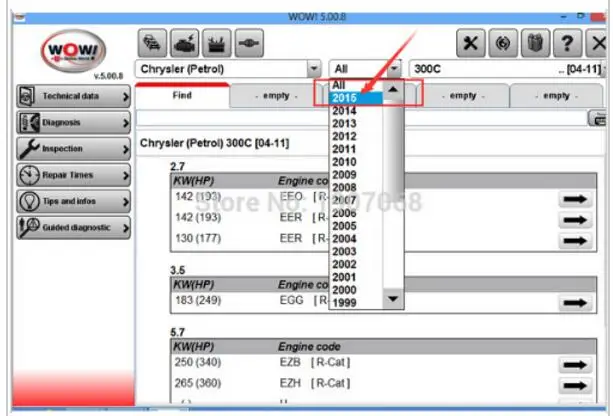
Task: Click the EGG engine code cell
Action: click(x=292, y=300)
